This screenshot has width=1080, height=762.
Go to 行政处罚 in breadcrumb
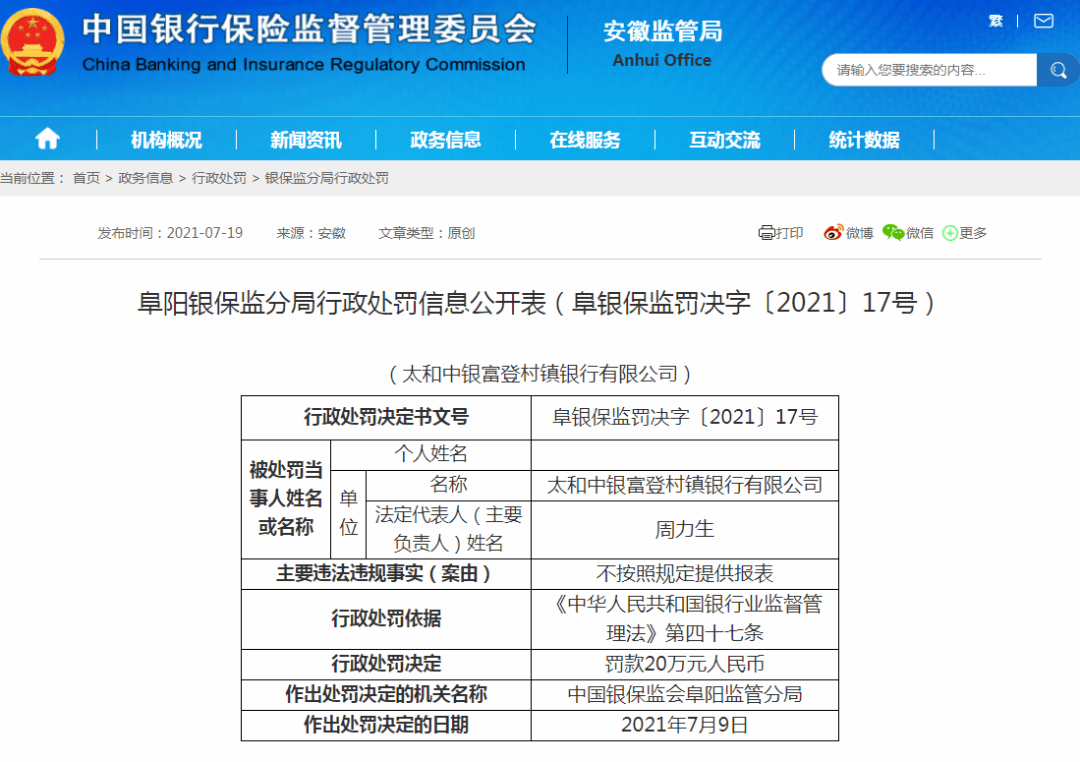pyautogui.click(x=219, y=178)
